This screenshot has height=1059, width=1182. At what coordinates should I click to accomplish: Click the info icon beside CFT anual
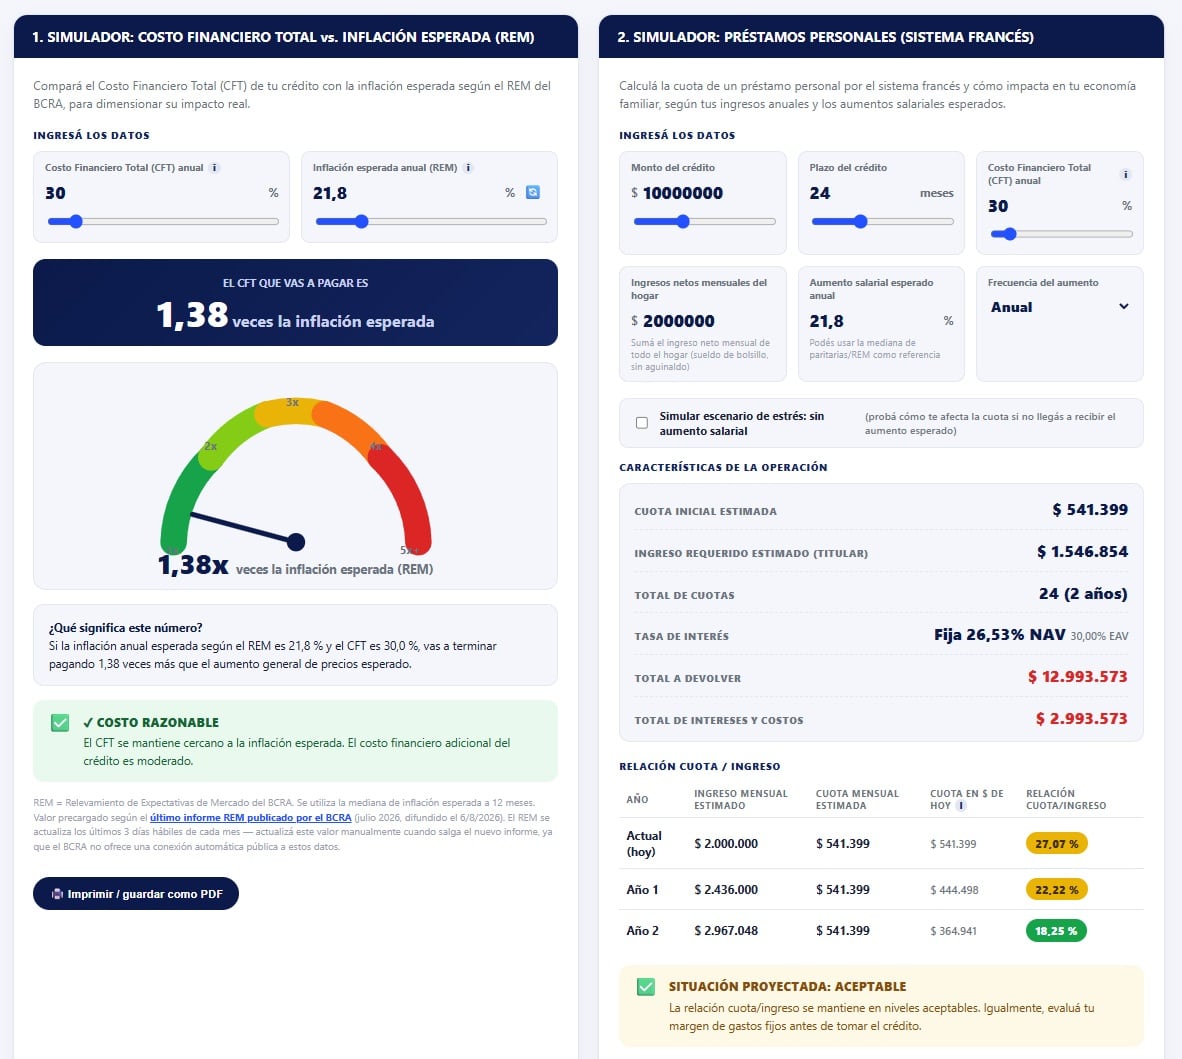214,168
